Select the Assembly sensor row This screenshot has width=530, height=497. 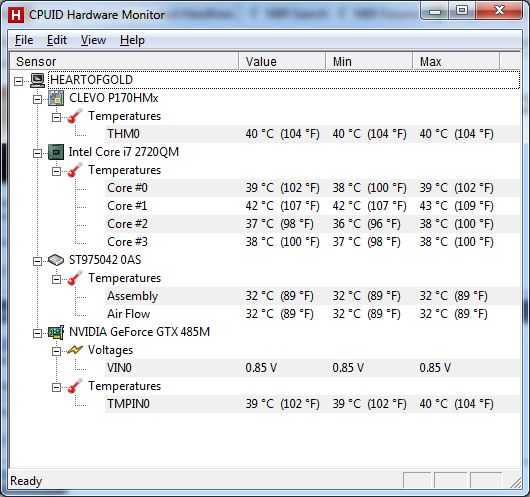pyautogui.click(x=312, y=296)
